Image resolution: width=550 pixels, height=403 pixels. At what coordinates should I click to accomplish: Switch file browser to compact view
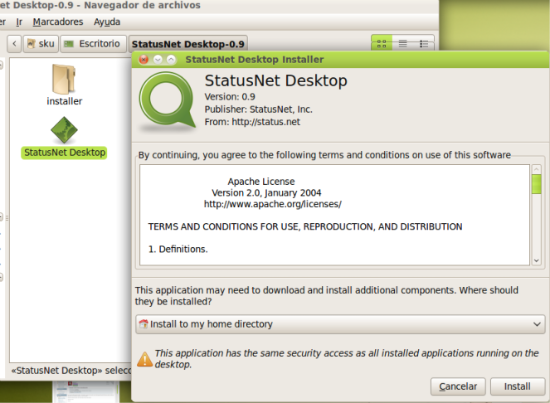[x=424, y=44]
